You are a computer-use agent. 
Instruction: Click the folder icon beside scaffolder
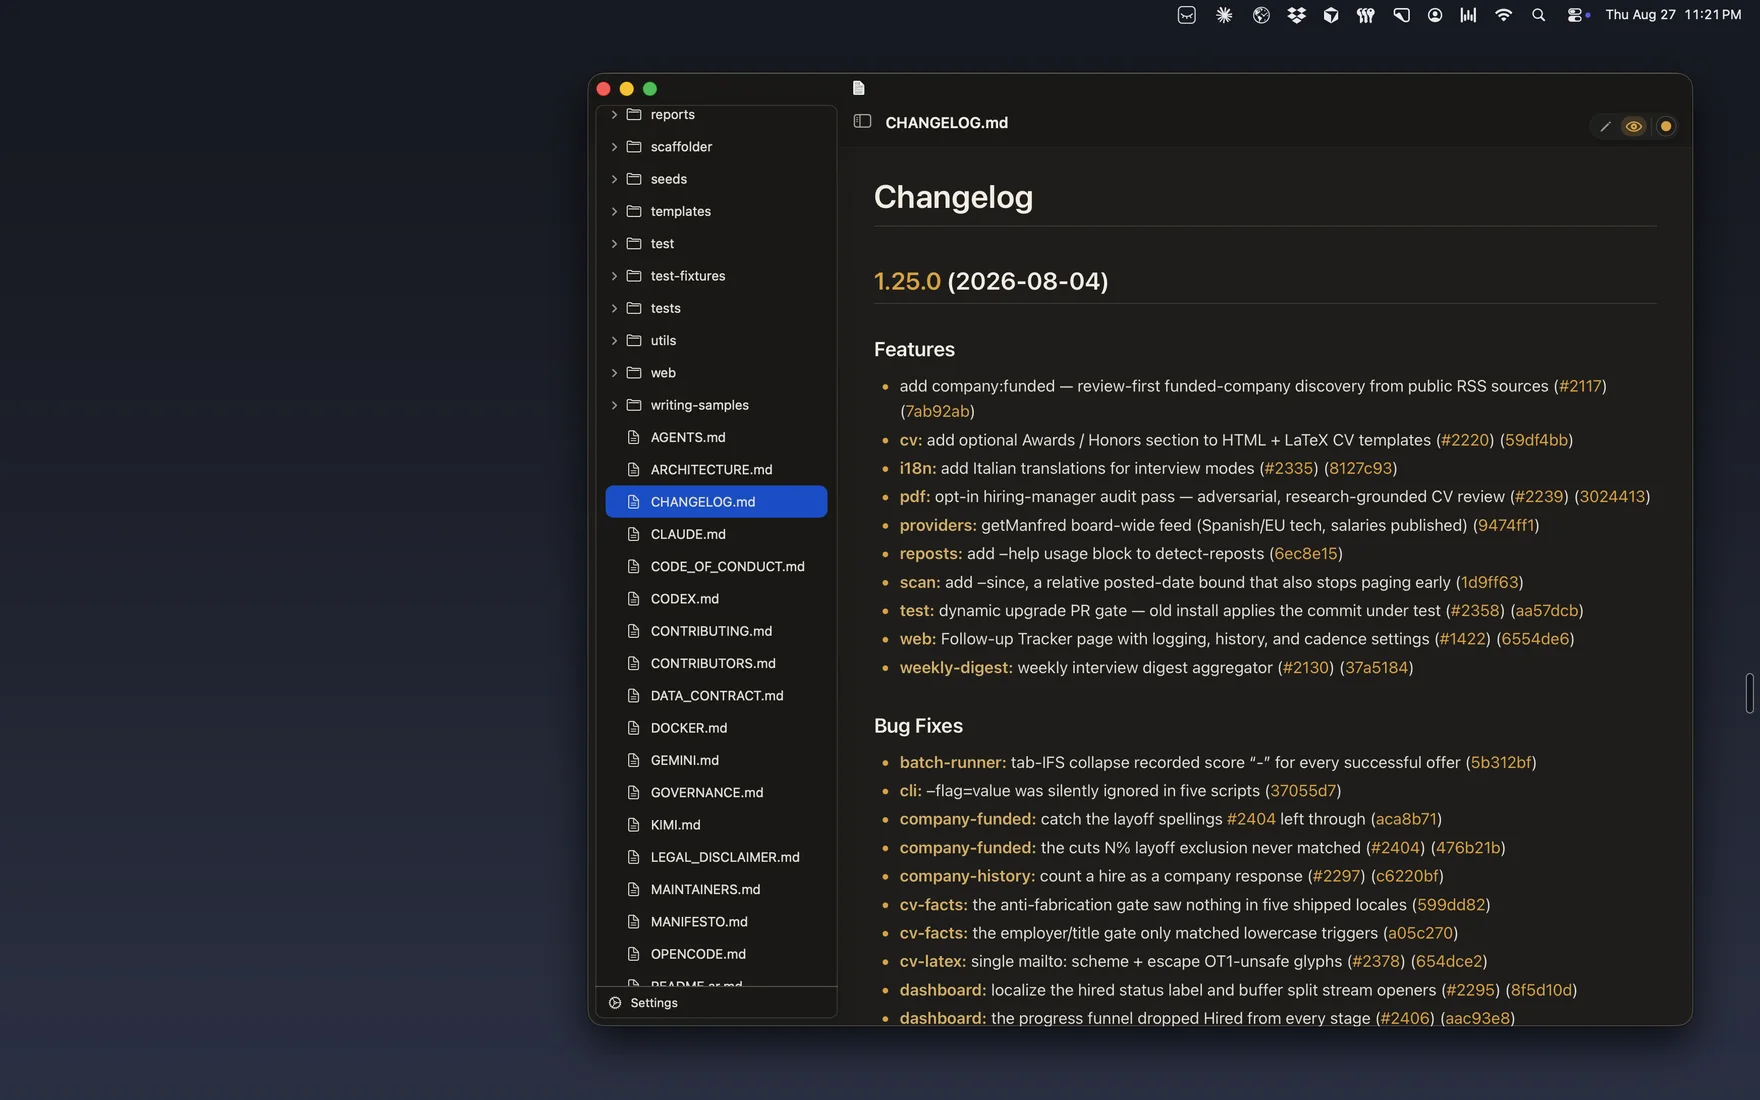[x=634, y=146]
